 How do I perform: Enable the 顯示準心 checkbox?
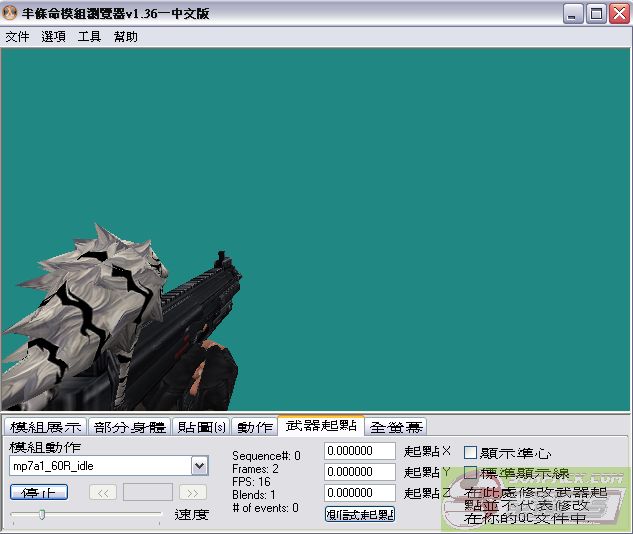tap(471, 453)
